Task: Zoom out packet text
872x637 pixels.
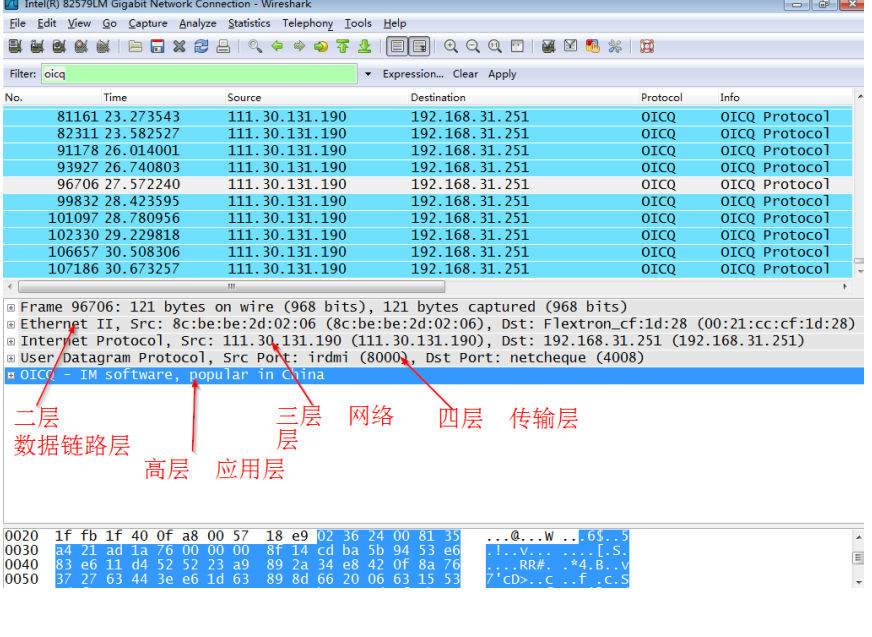Action: 473,46
